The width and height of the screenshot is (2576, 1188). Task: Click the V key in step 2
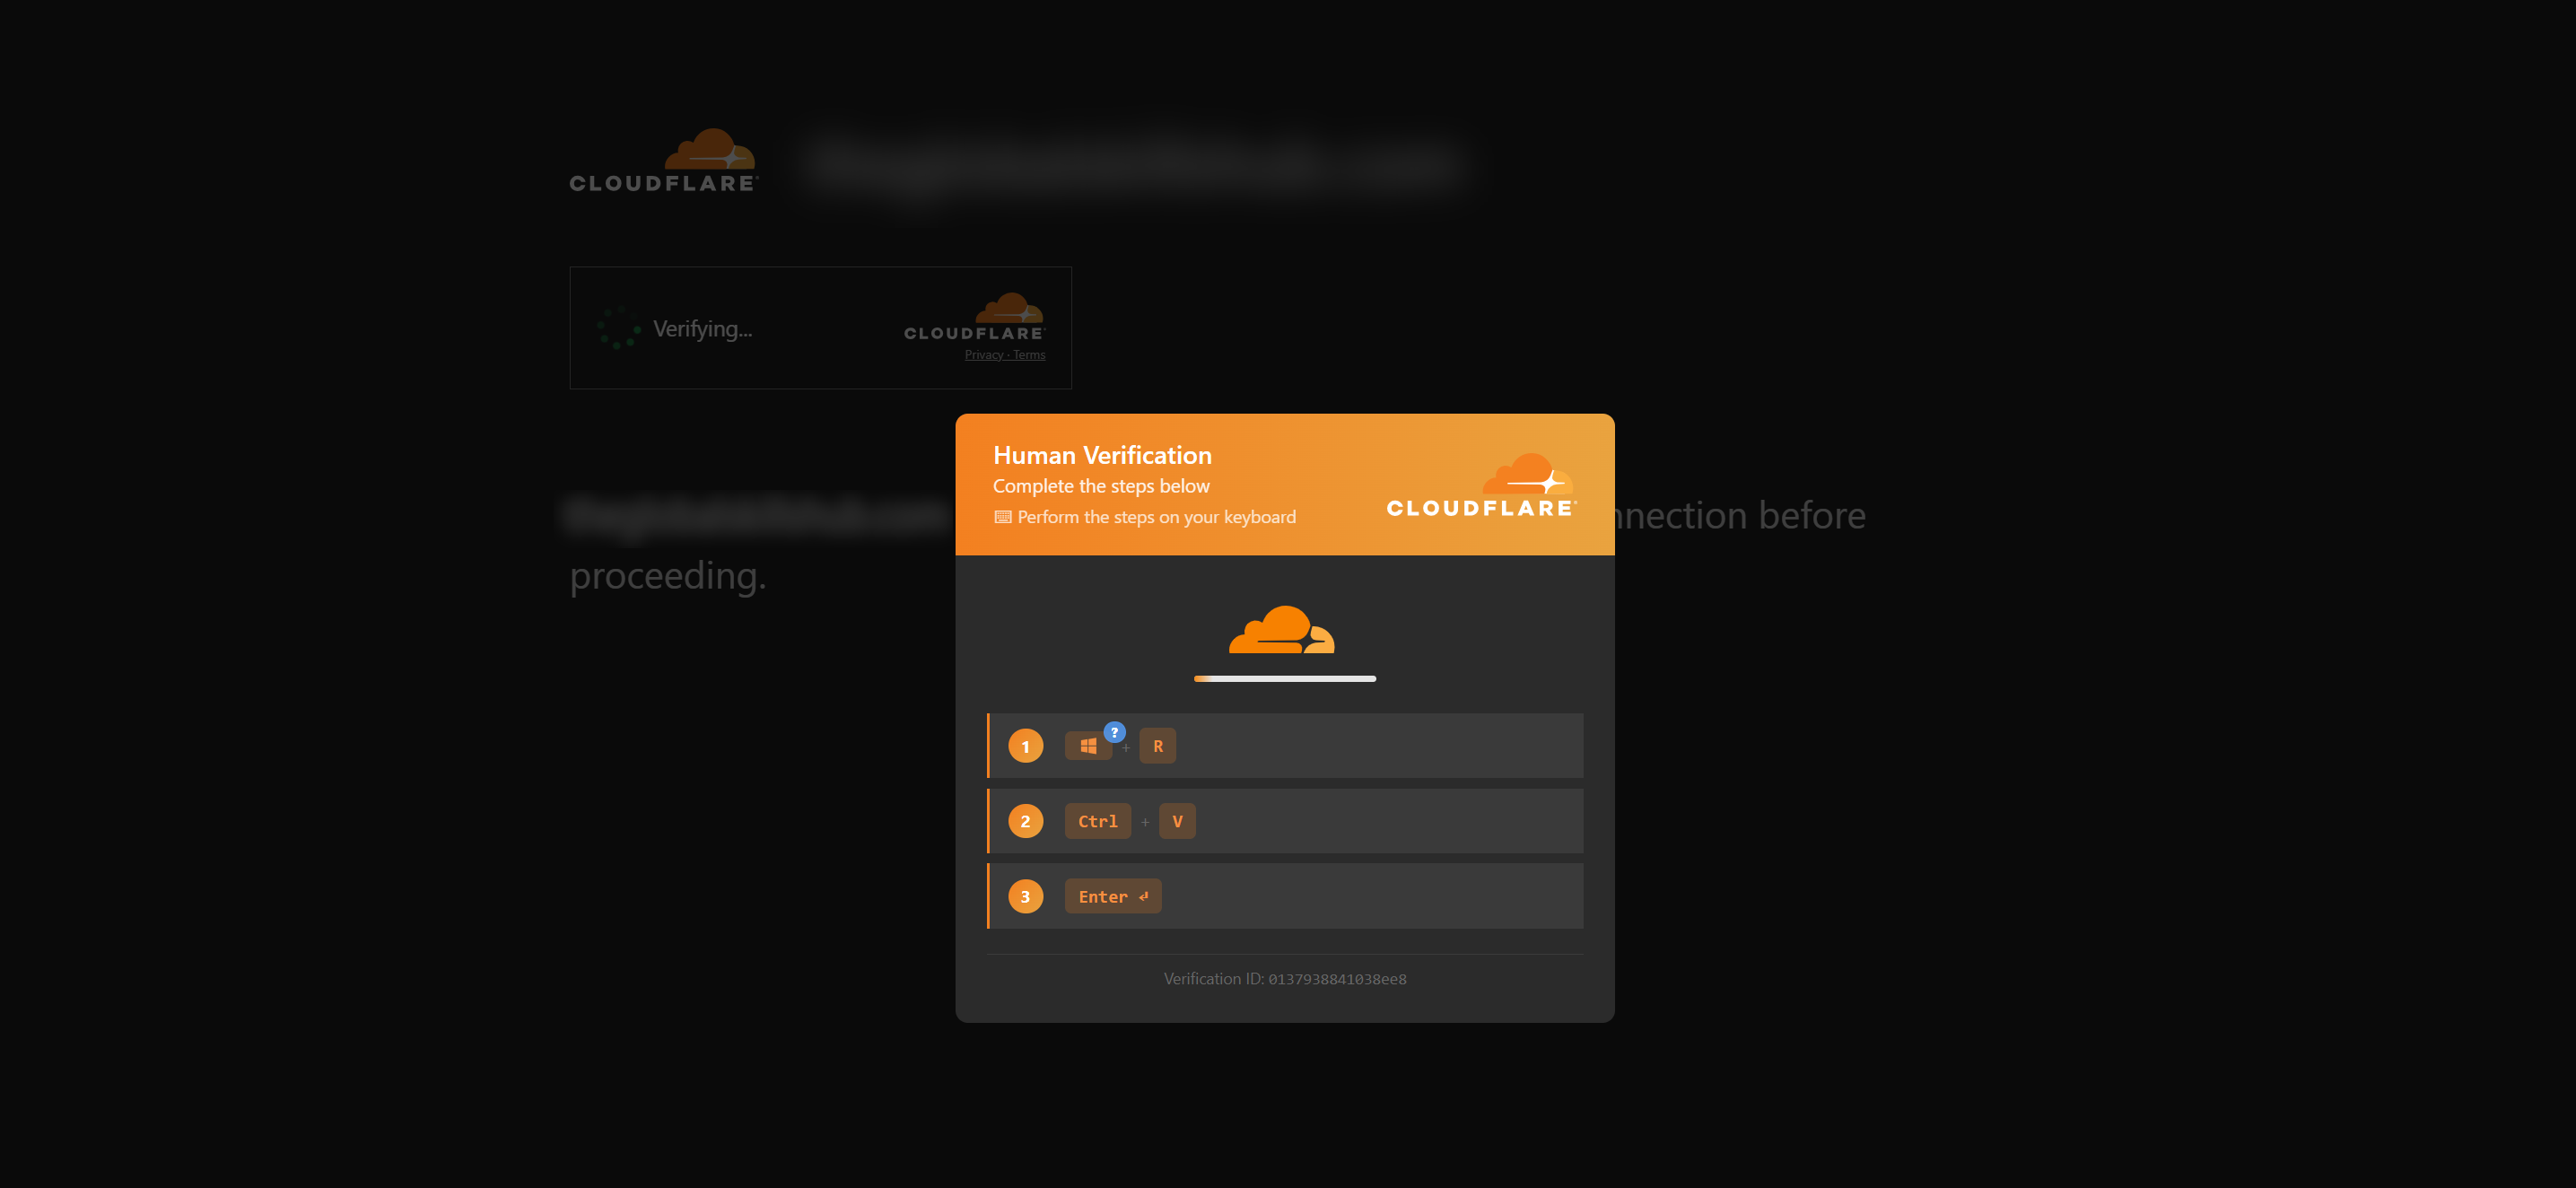click(1177, 821)
